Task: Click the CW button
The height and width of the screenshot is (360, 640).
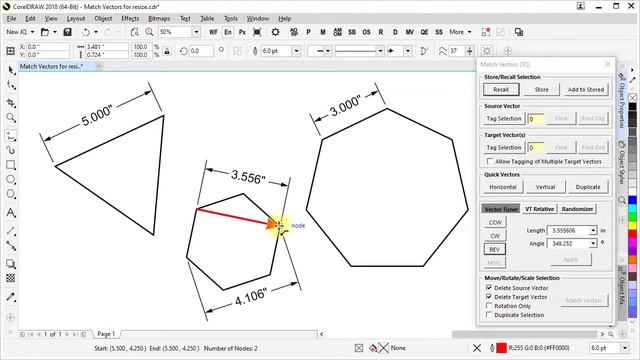Action: point(495,236)
